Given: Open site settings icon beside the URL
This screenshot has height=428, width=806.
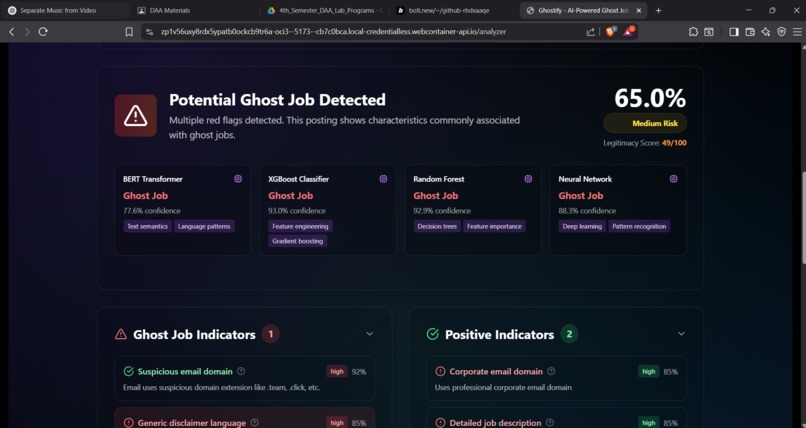Looking at the screenshot, I should 150,32.
